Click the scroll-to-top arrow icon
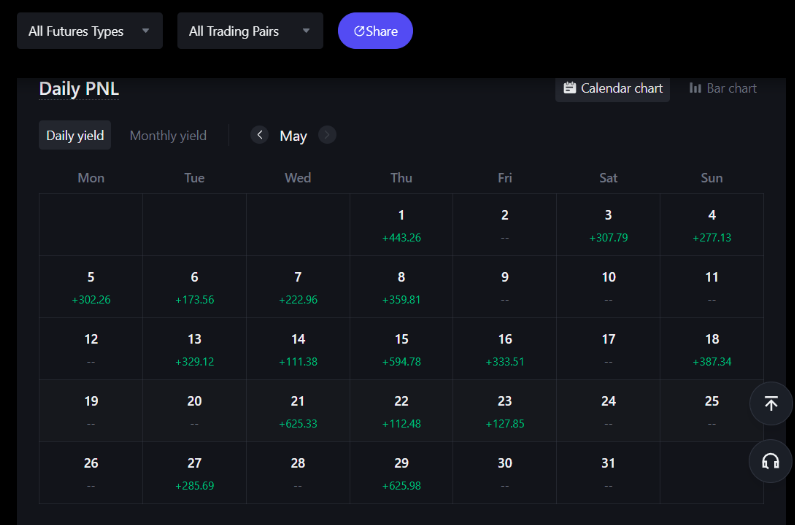This screenshot has width=795, height=525. click(771, 403)
